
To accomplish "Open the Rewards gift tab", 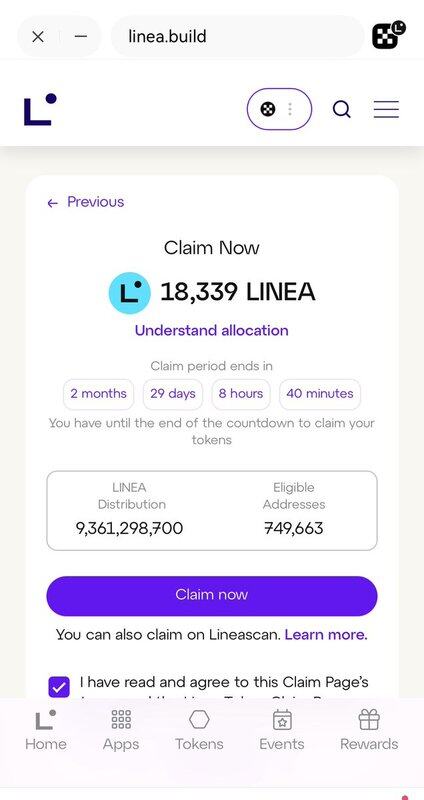I will pos(369,730).
